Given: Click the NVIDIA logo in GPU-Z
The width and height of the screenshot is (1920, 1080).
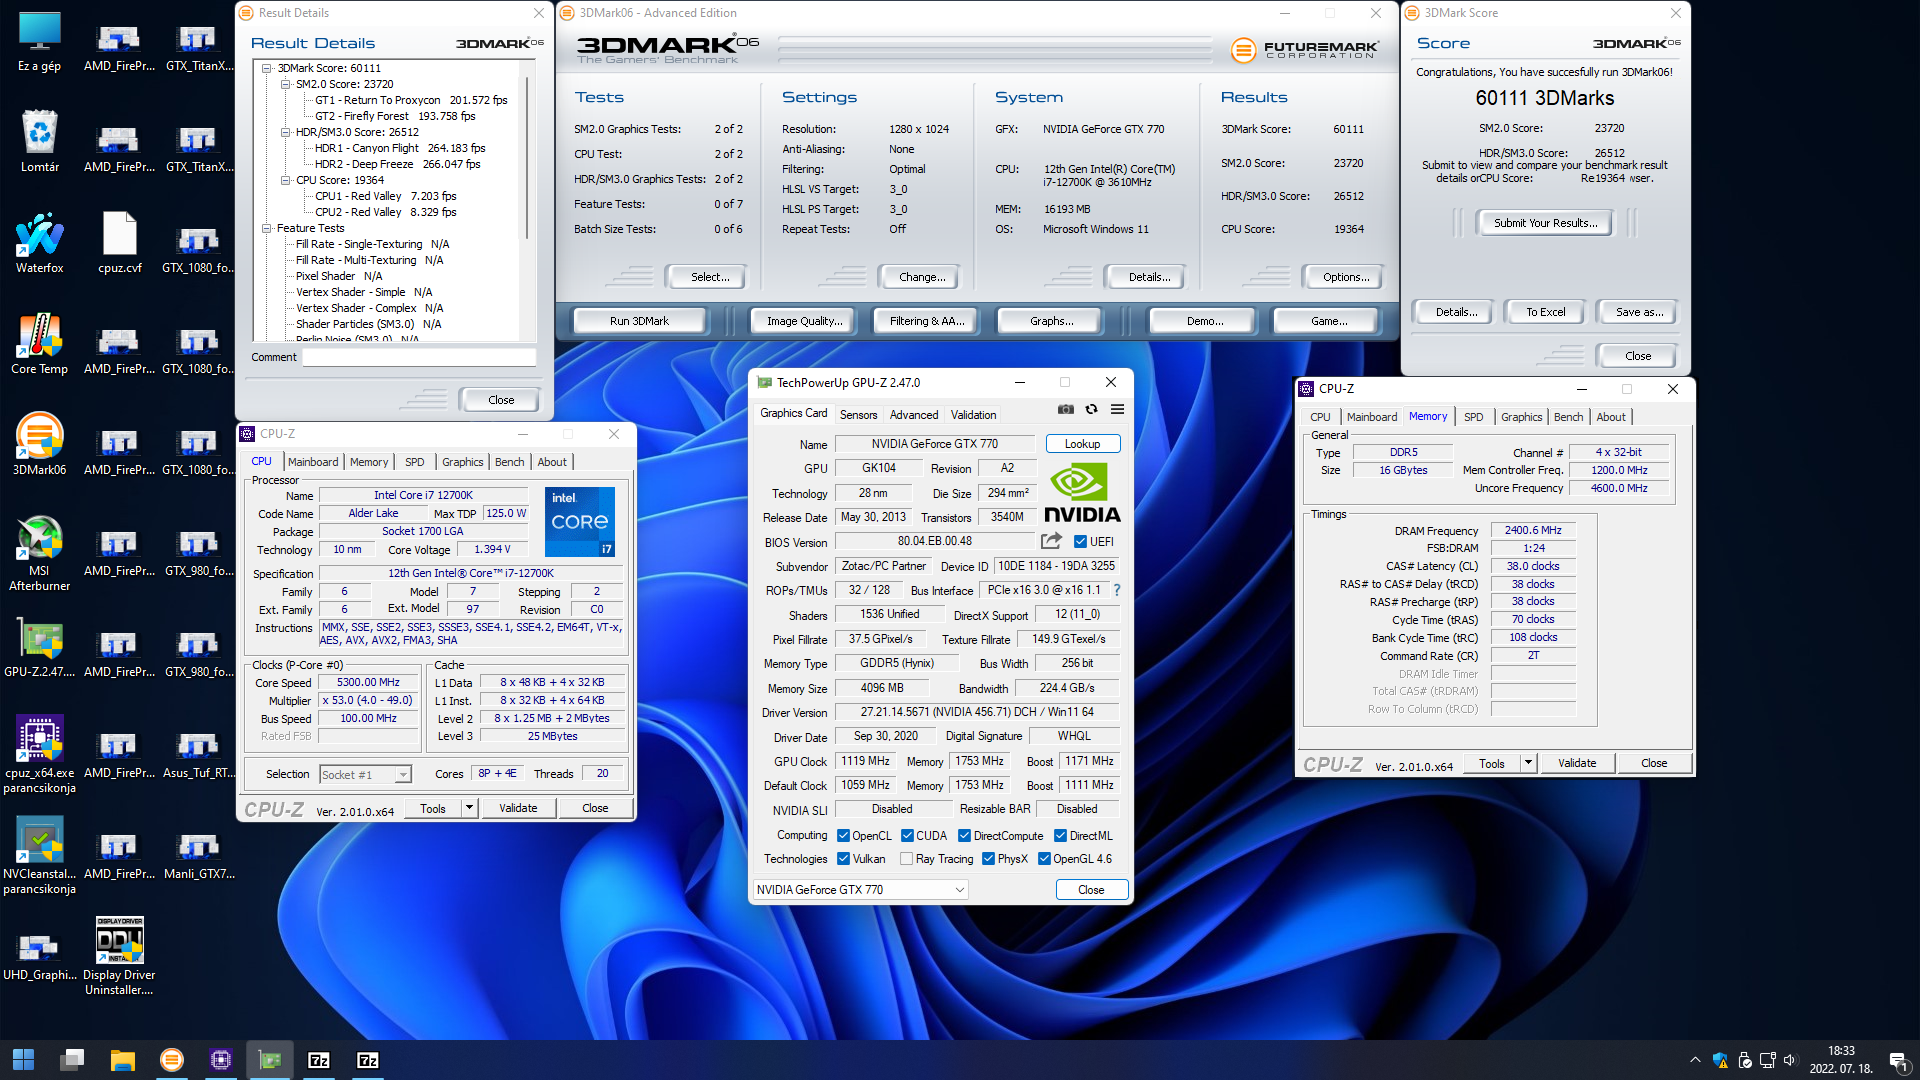Looking at the screenshot, I should click(x=1082, y=493).
